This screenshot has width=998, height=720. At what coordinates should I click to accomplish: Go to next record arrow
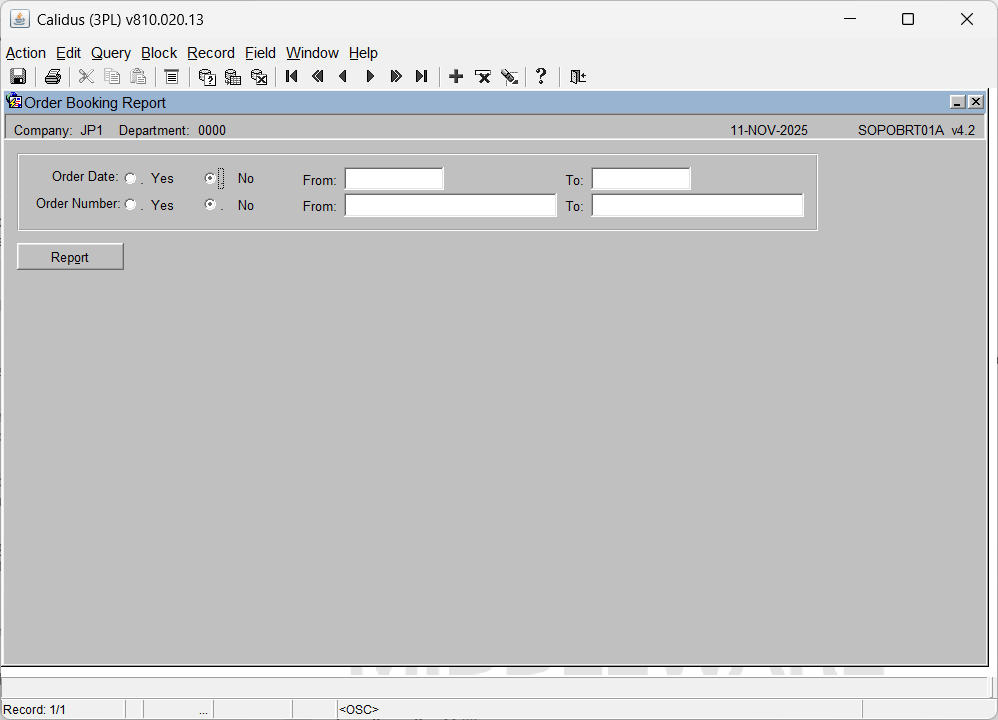(370, 77)
